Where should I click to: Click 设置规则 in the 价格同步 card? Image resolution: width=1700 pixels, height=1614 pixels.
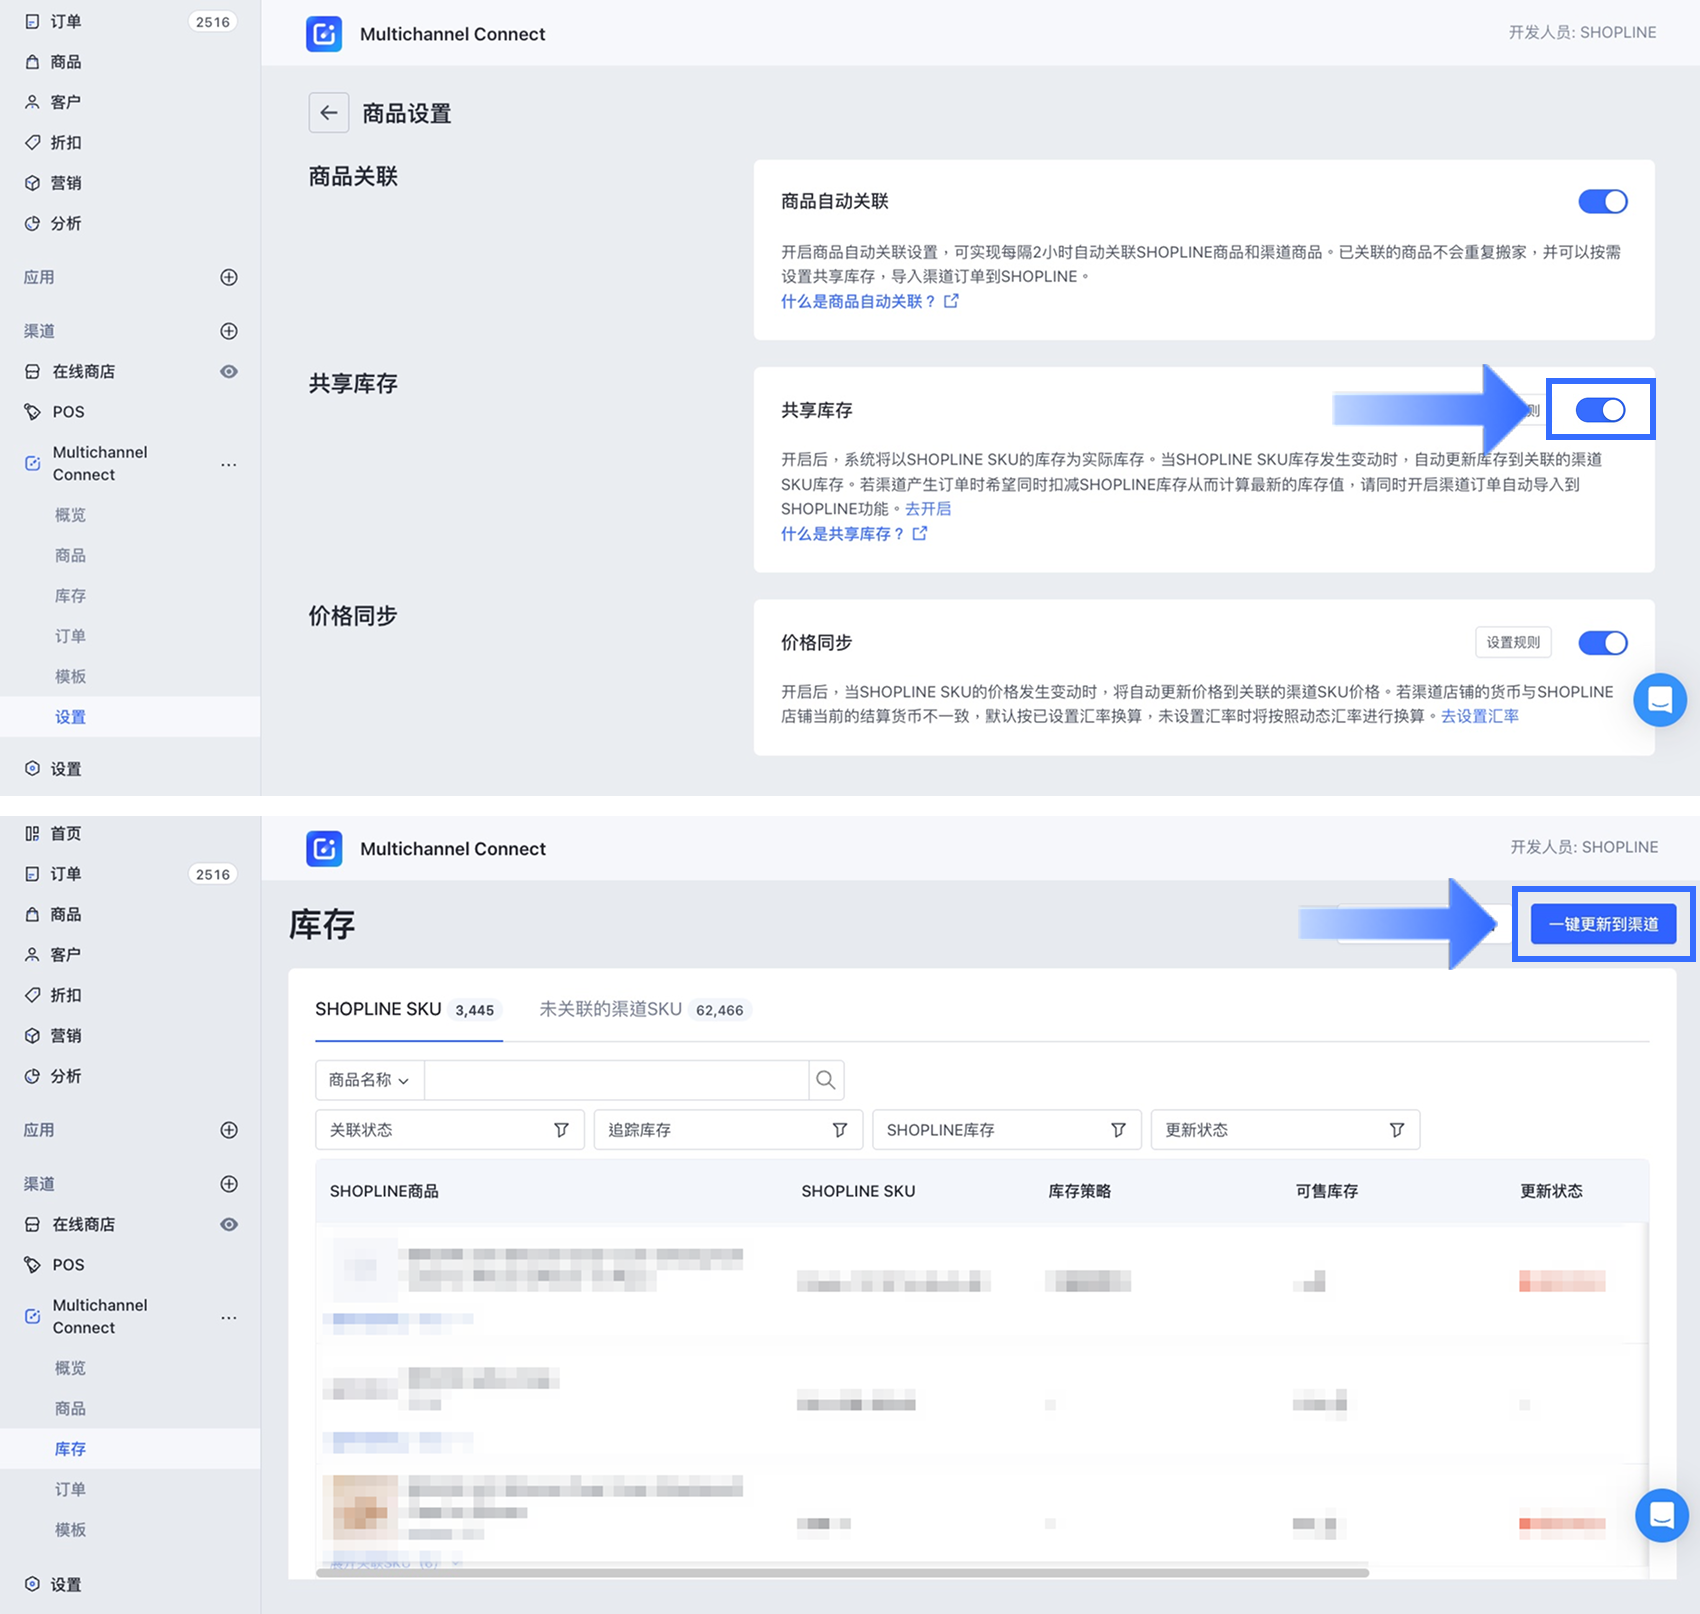(x=1513, y=643)
